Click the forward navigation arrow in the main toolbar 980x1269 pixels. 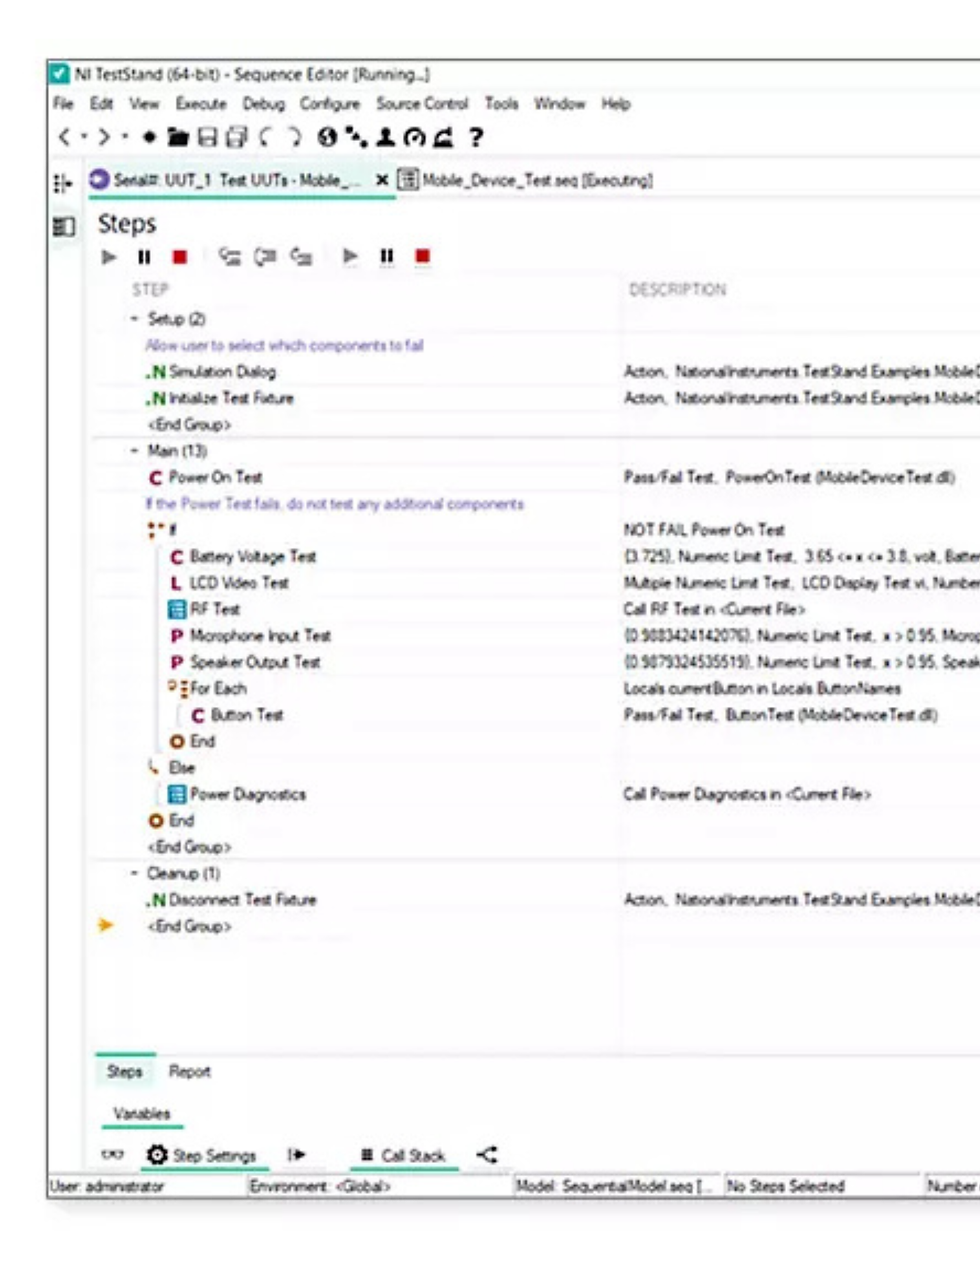point(104,138)
